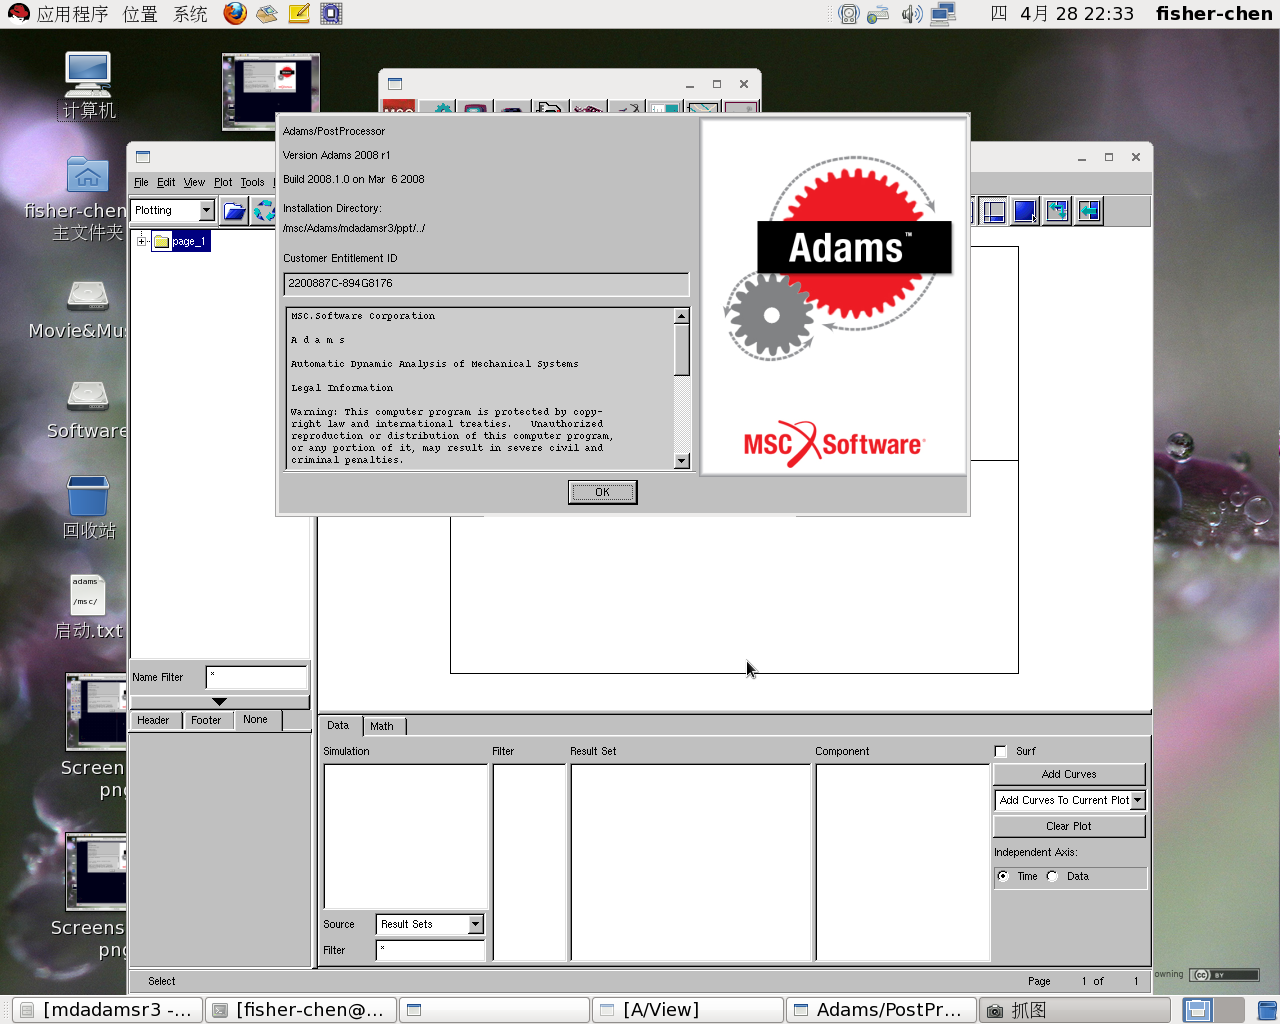
Task: Click OK in the About dialog
Action: 602,492
